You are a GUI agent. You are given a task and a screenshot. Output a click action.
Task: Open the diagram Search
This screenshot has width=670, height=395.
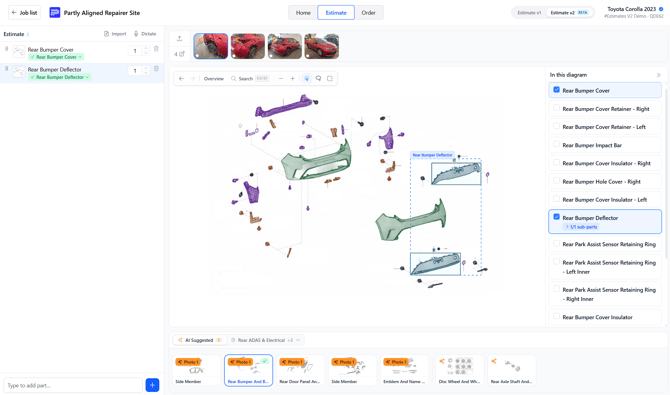250,79
